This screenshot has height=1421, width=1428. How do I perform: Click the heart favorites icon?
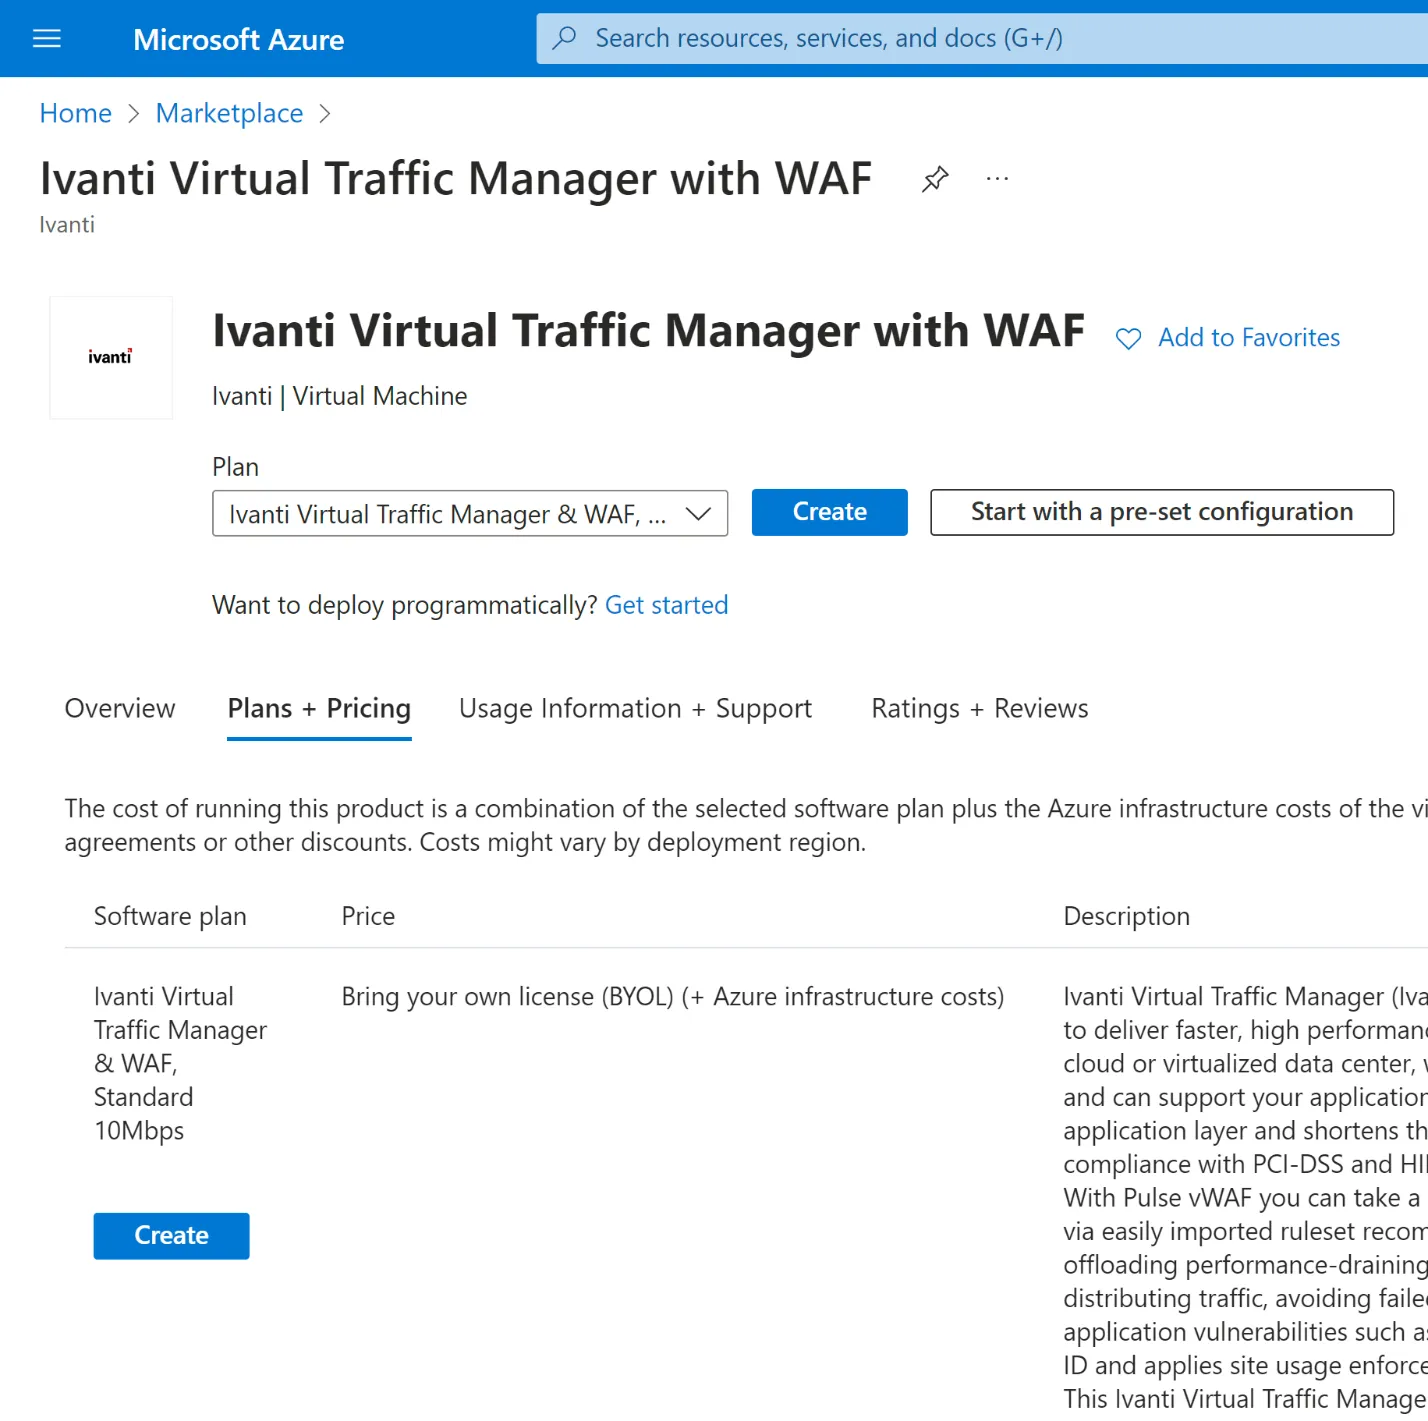click(1128, 339)
